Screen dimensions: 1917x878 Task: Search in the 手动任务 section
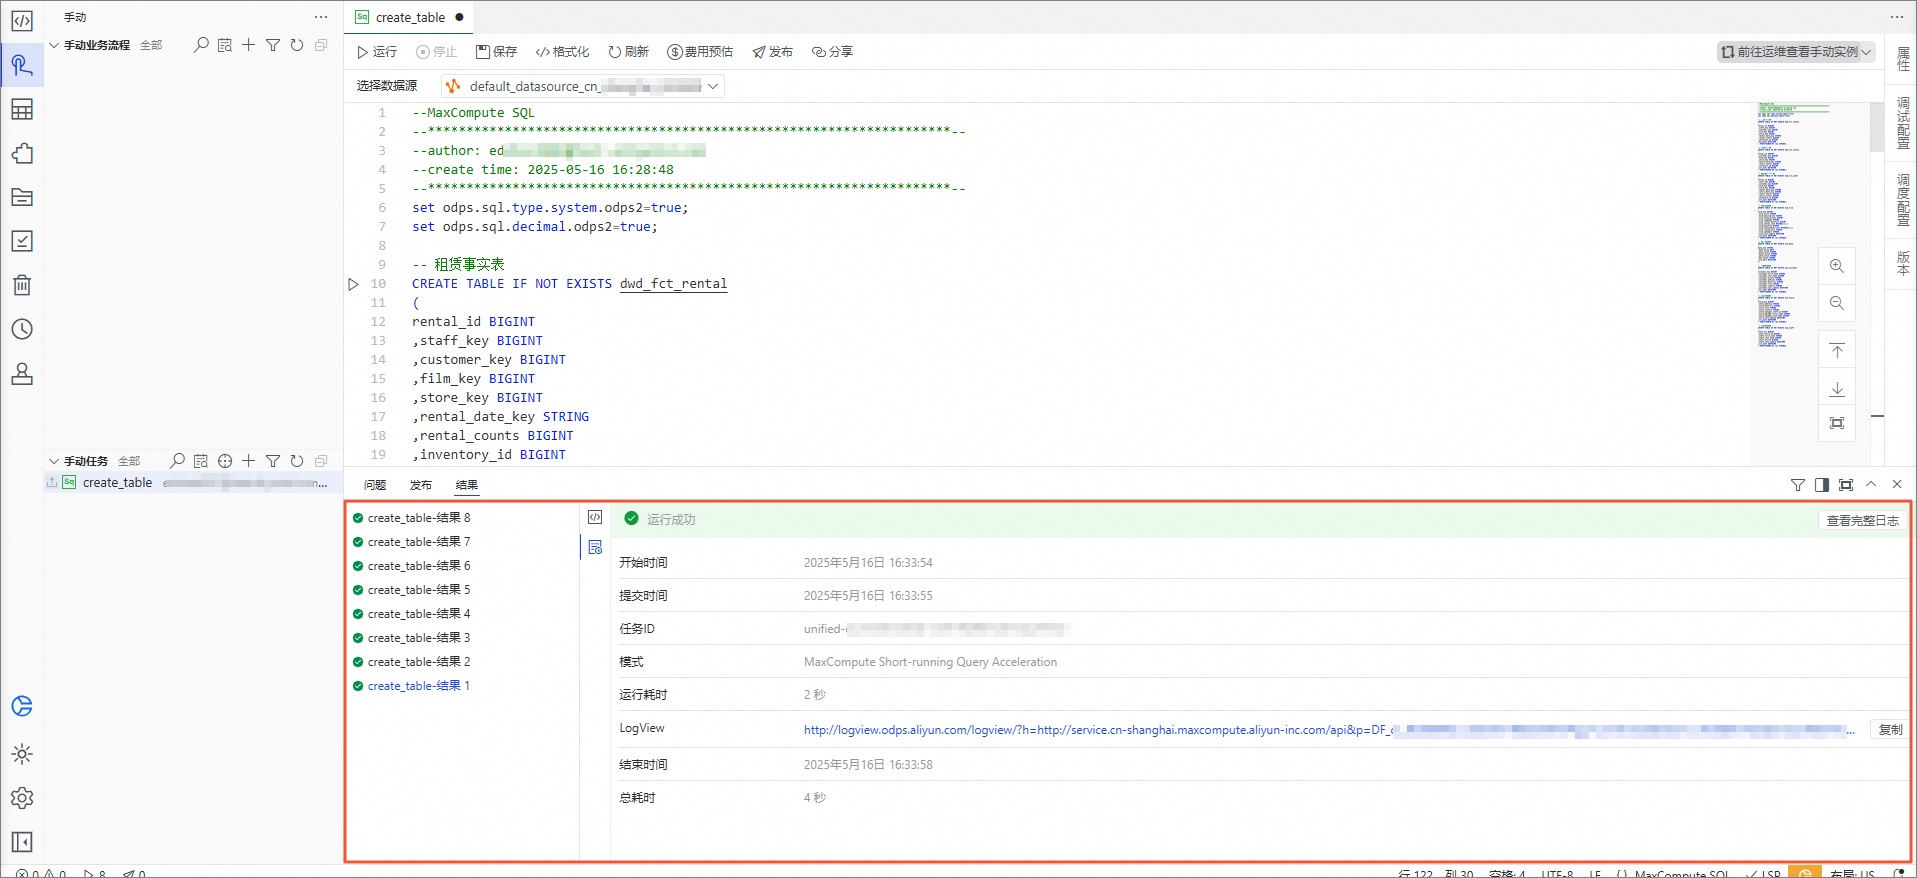click(177, 461)
